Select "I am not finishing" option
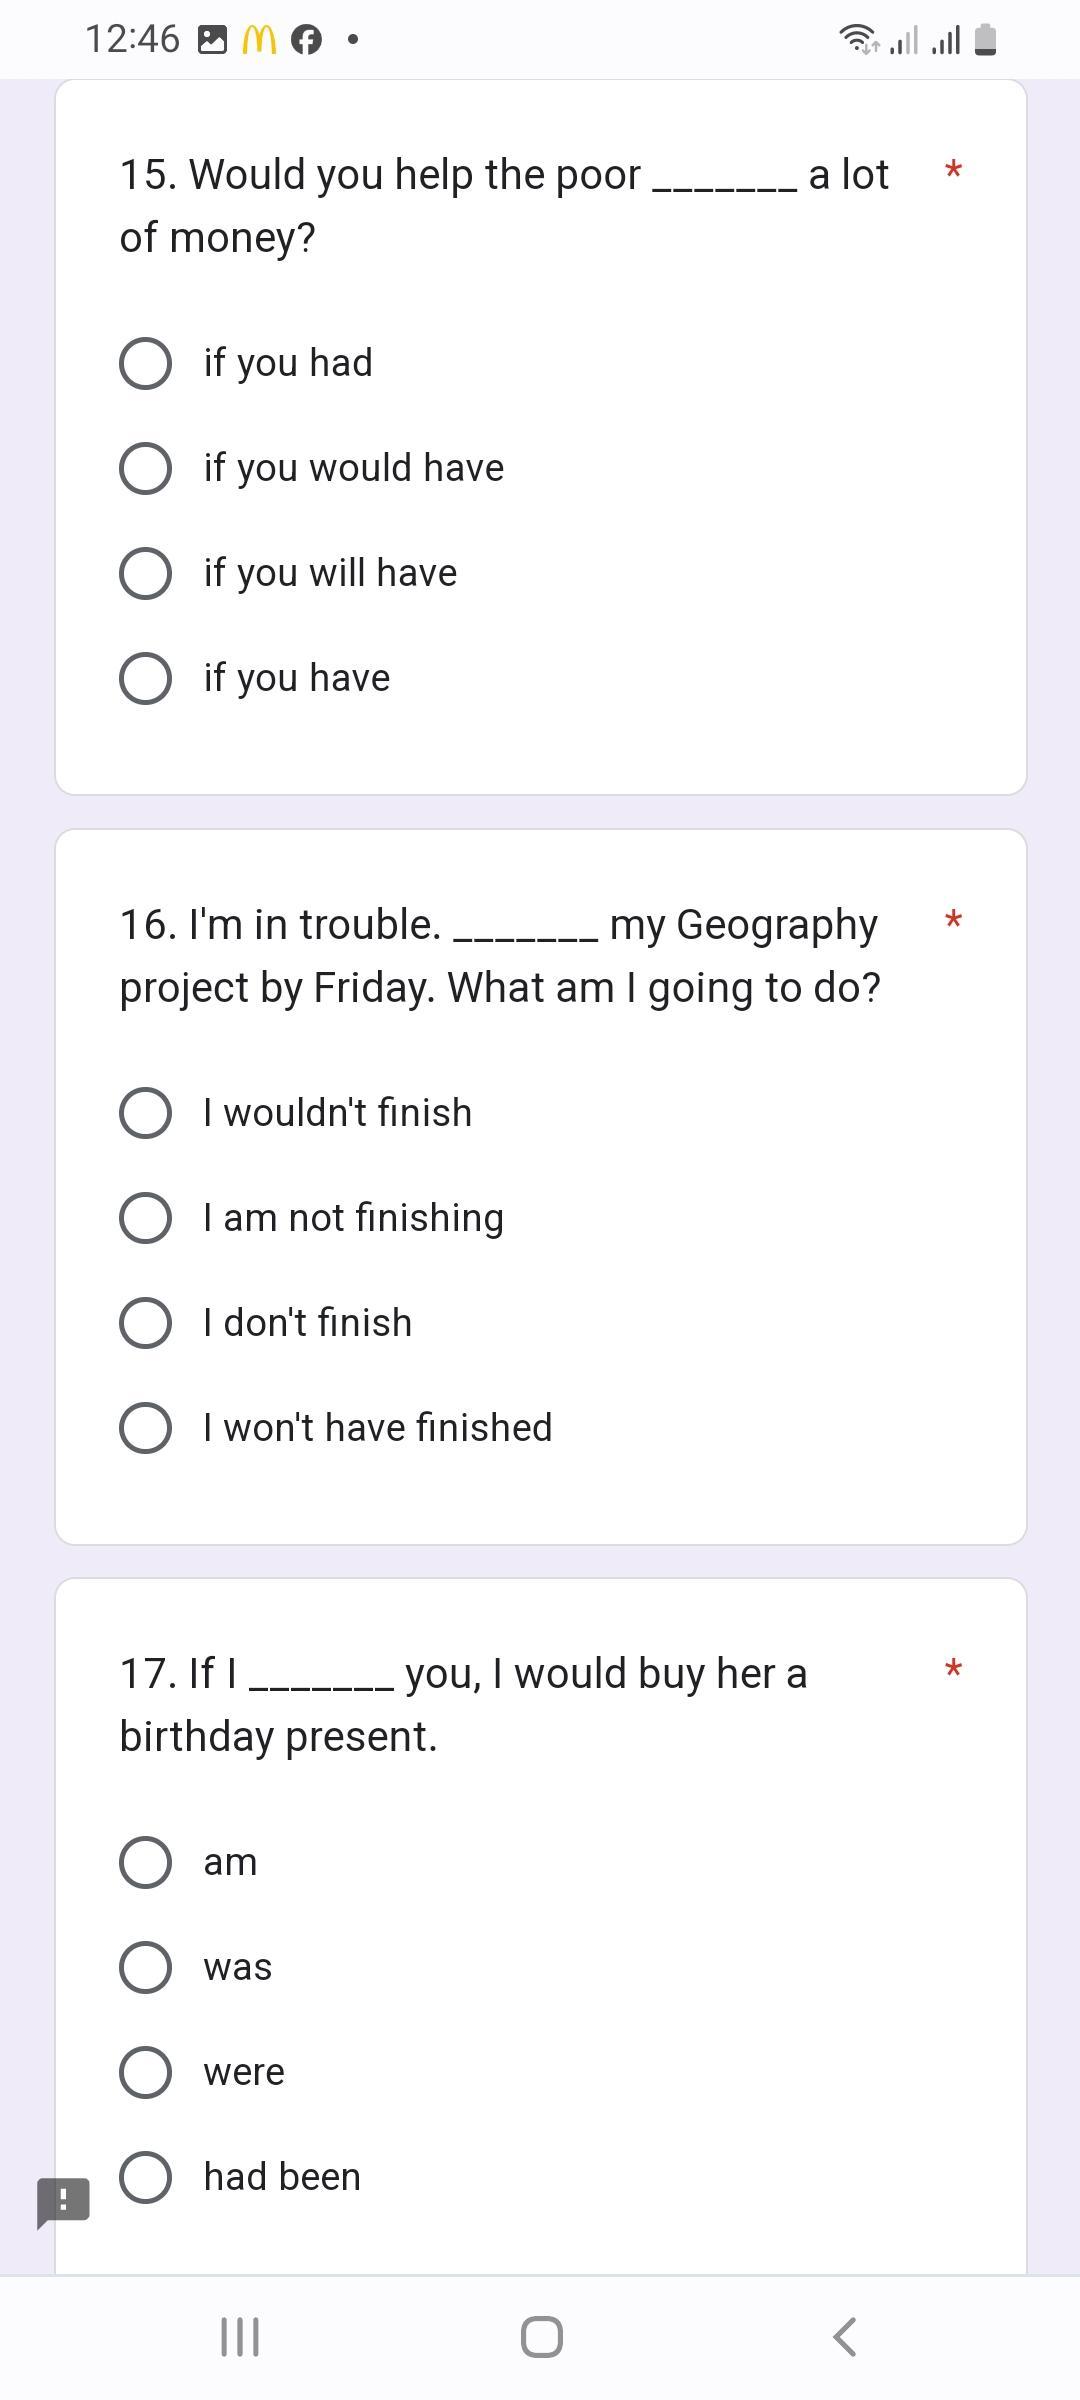 145,1218
